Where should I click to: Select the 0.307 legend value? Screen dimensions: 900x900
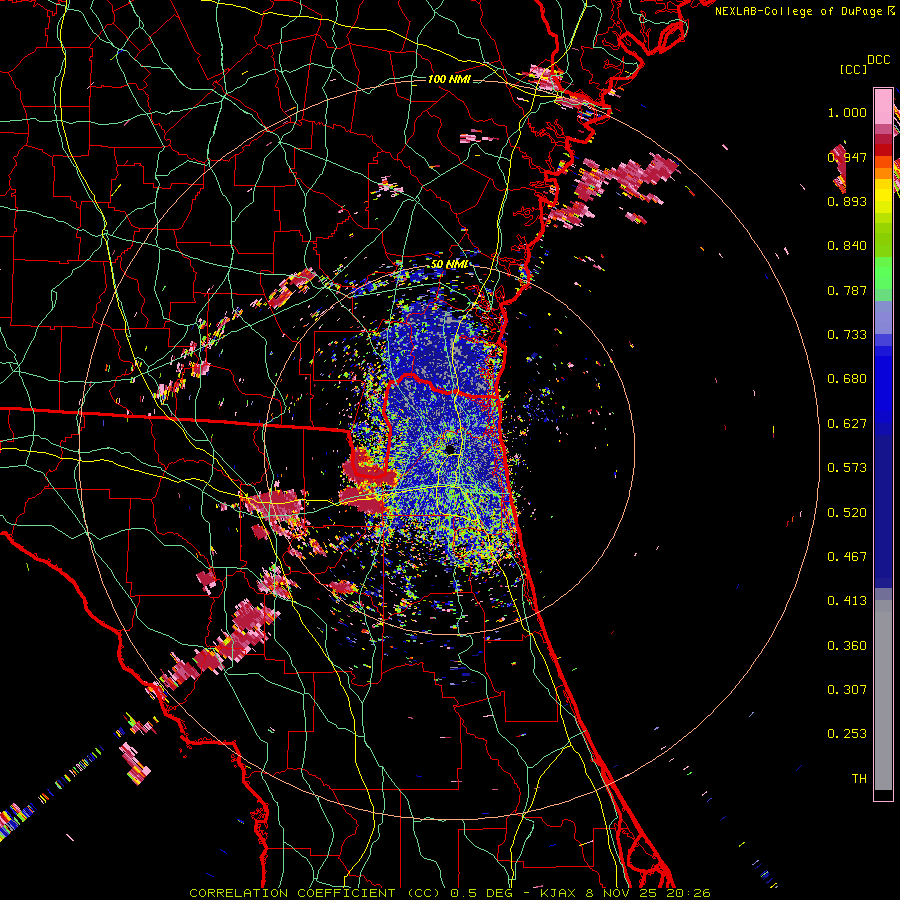847,690
